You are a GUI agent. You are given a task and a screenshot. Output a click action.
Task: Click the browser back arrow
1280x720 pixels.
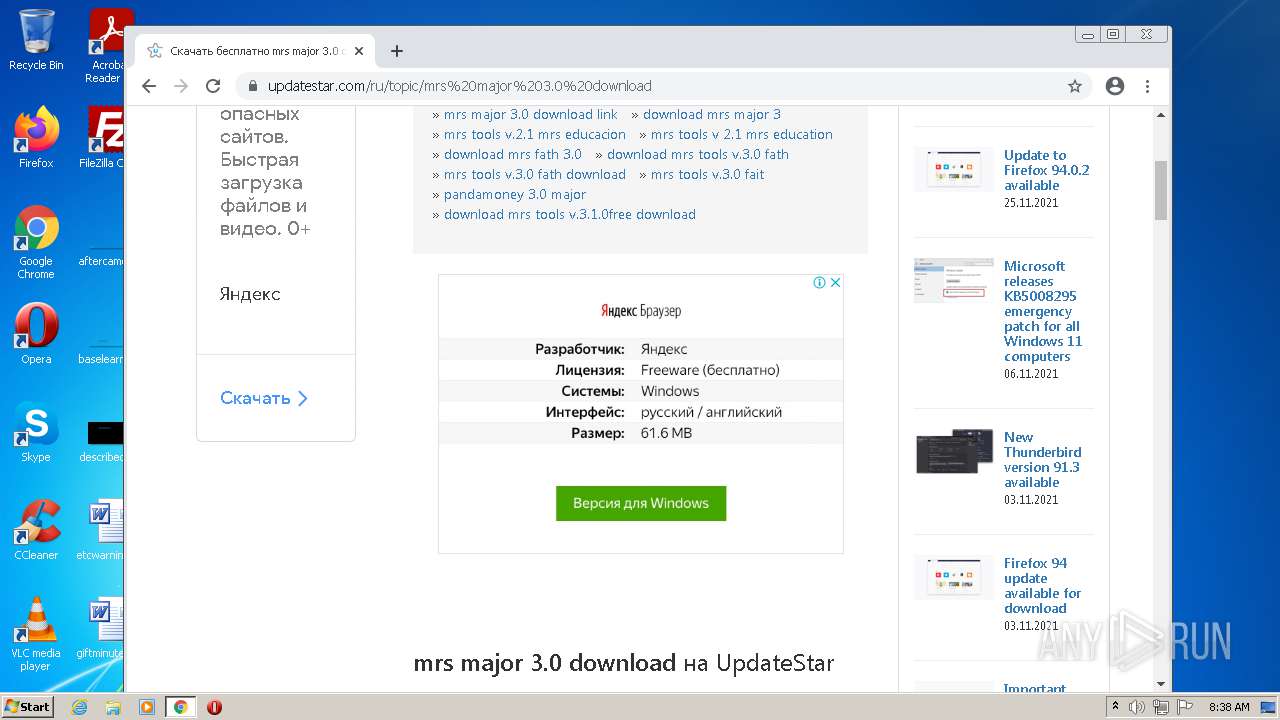pos(149,86)
